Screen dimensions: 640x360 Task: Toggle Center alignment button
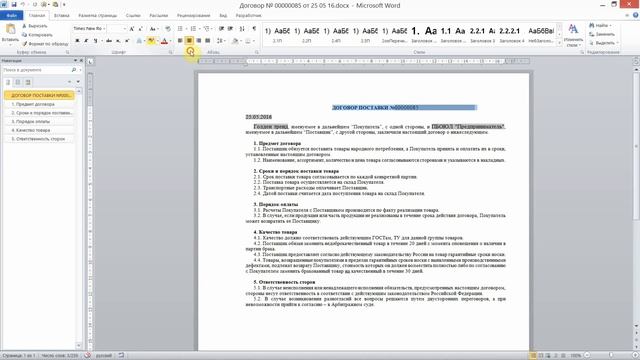(189, 41)
